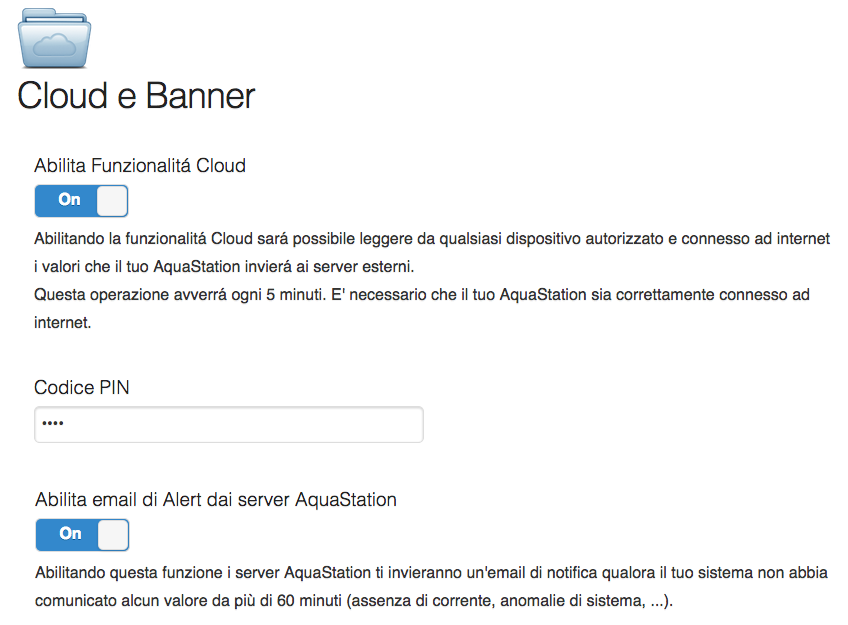This screenshot has height=625, width=848.
Task: Click the Cloud e Banner heading
Action: click(136, 96)
